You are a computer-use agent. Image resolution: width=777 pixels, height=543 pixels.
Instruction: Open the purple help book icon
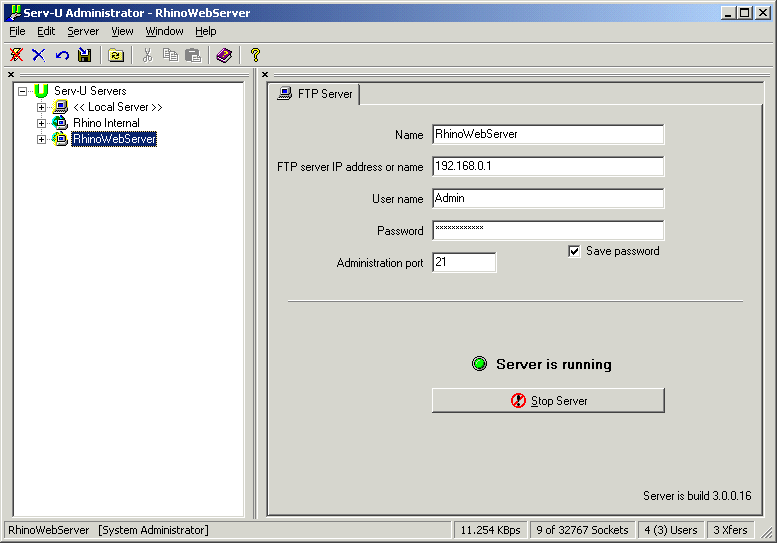224,55
